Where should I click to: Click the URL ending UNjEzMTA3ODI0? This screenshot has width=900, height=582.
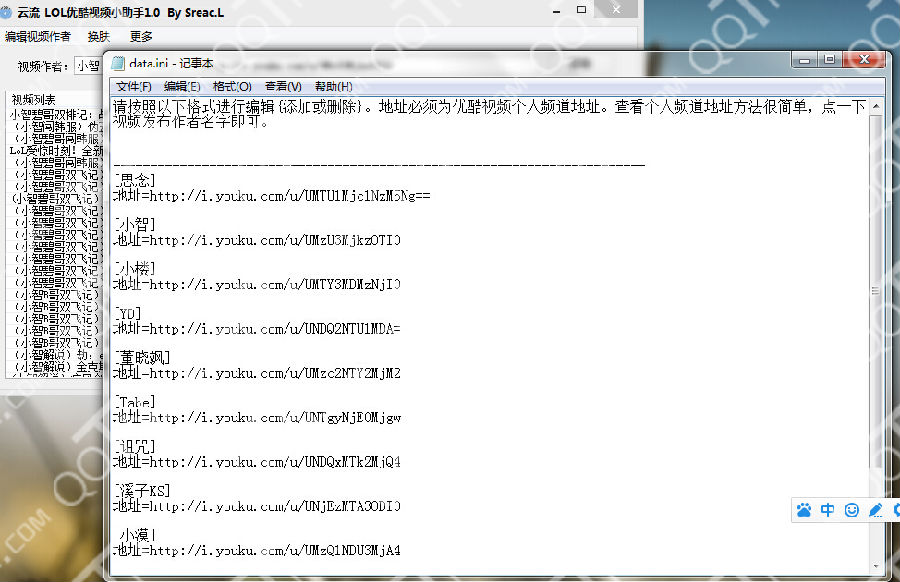[x=257, y=506]
